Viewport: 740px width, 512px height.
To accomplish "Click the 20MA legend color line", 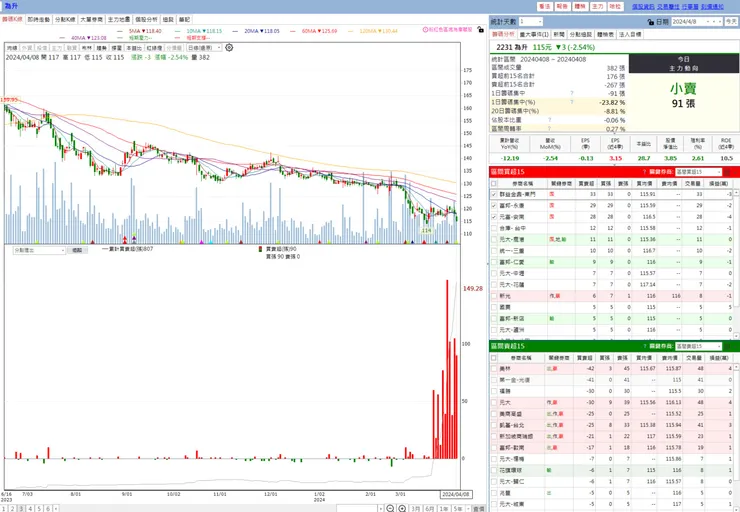I will coord(235,31).
